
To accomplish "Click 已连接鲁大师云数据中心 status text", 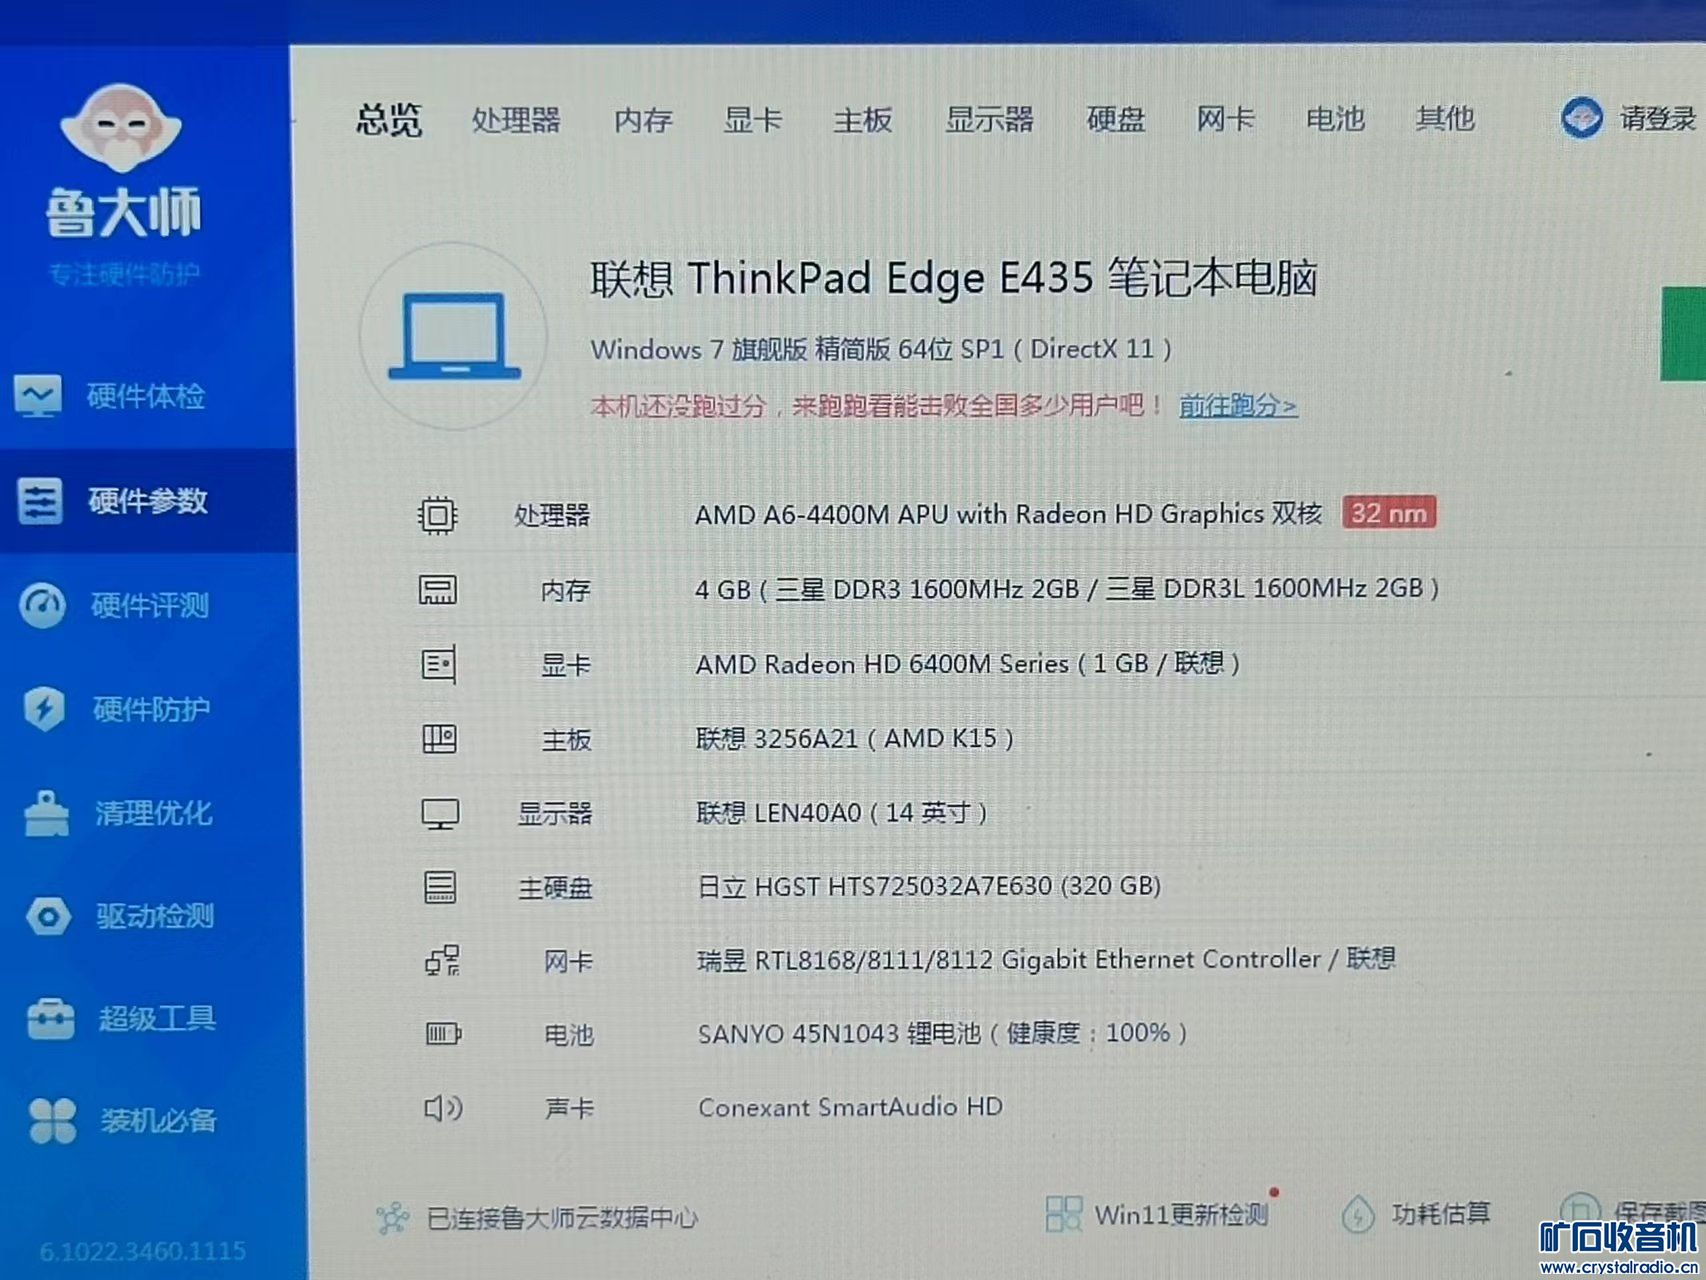I will 562,1217.
